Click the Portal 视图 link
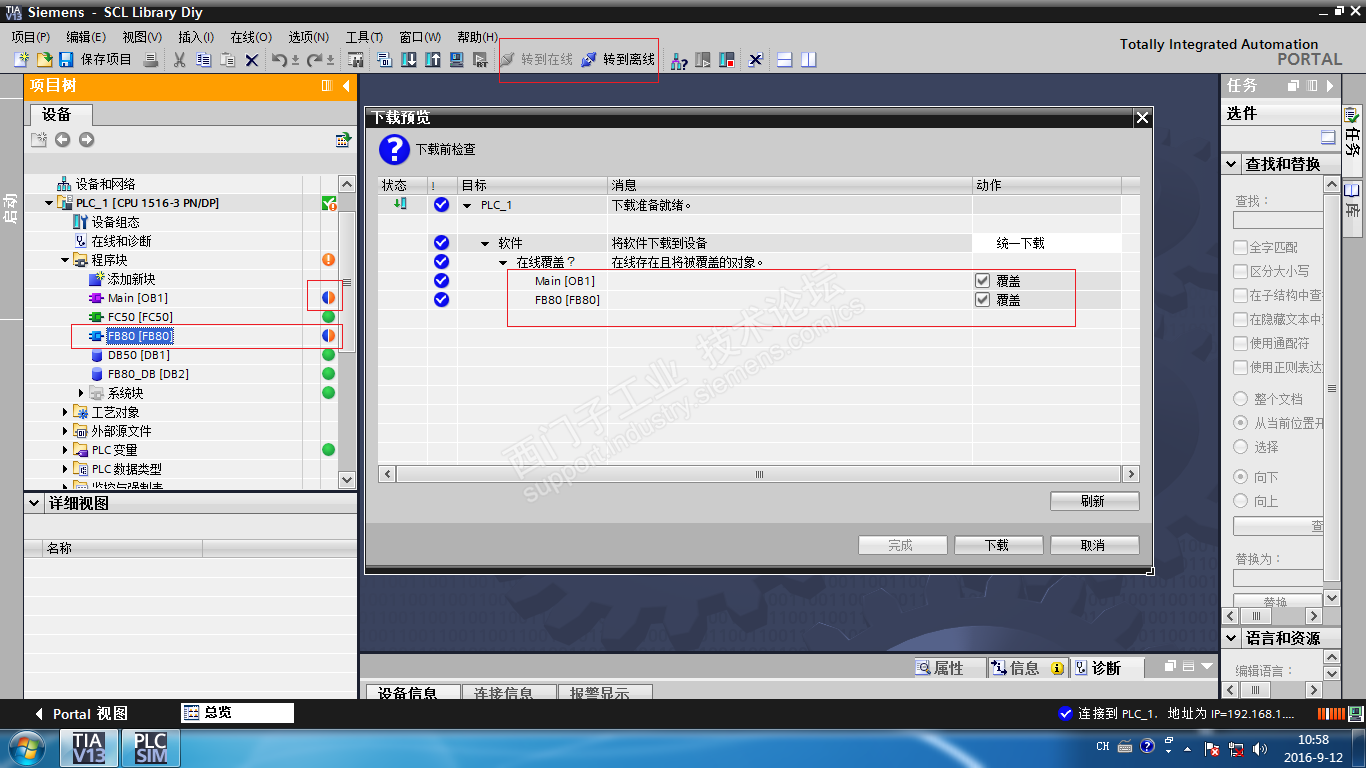This screenshot has height=768, width=1366. coord(81,714)
